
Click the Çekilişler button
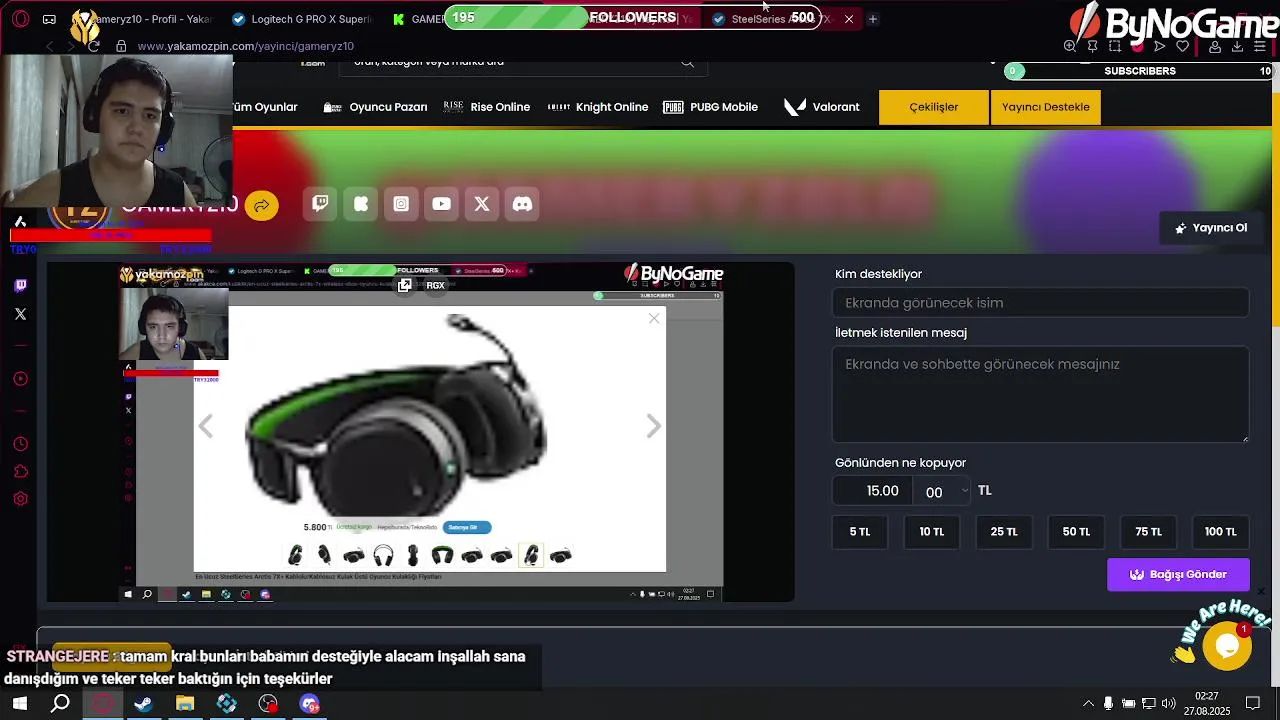point(934,107)
